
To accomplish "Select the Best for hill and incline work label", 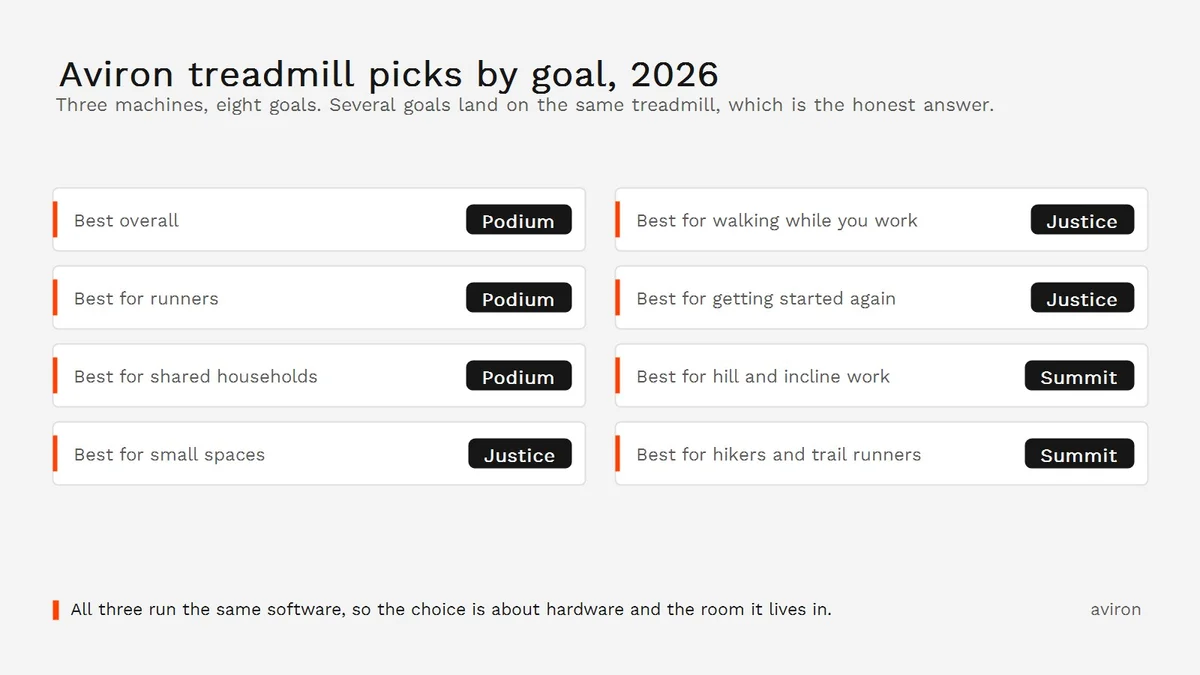I will coord(763,377).
